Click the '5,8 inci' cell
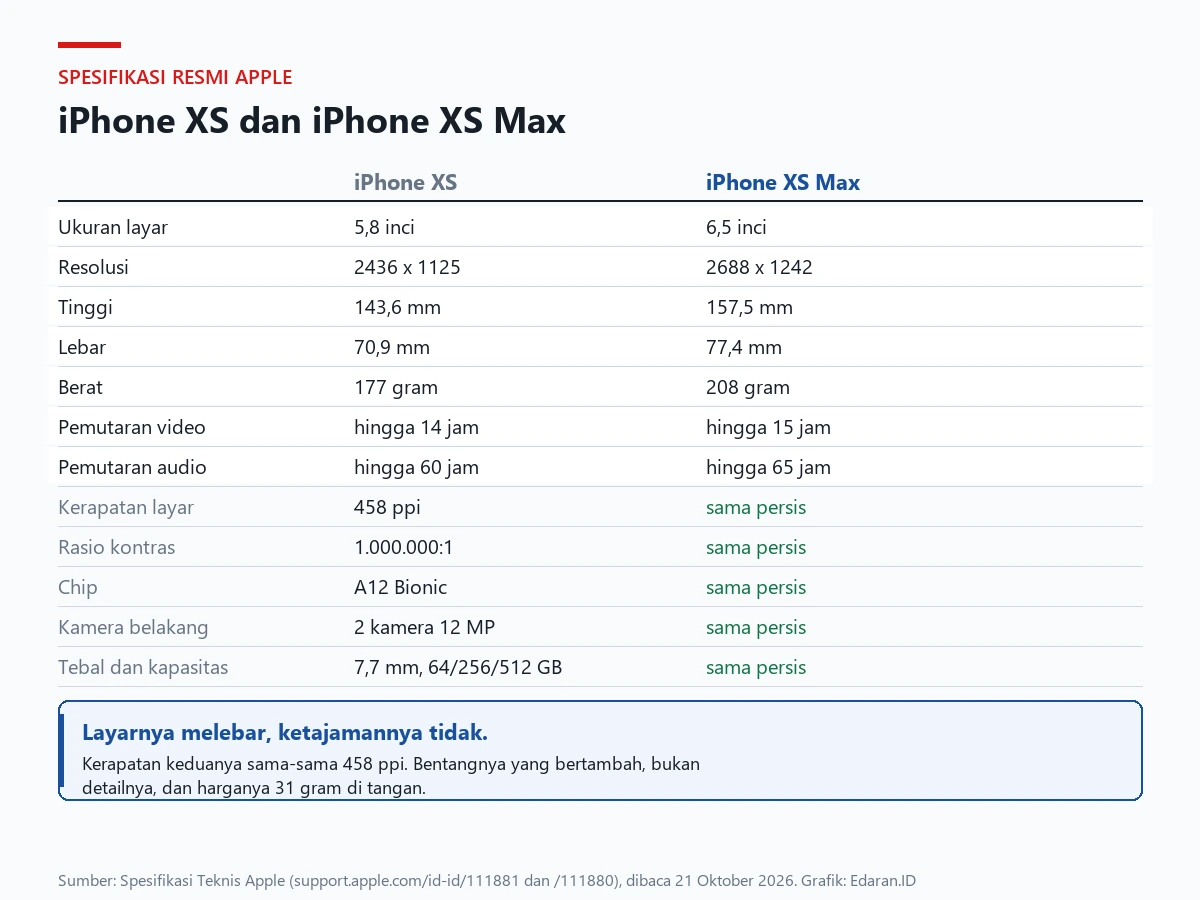 pyautogui.click(x=384, y=227)
